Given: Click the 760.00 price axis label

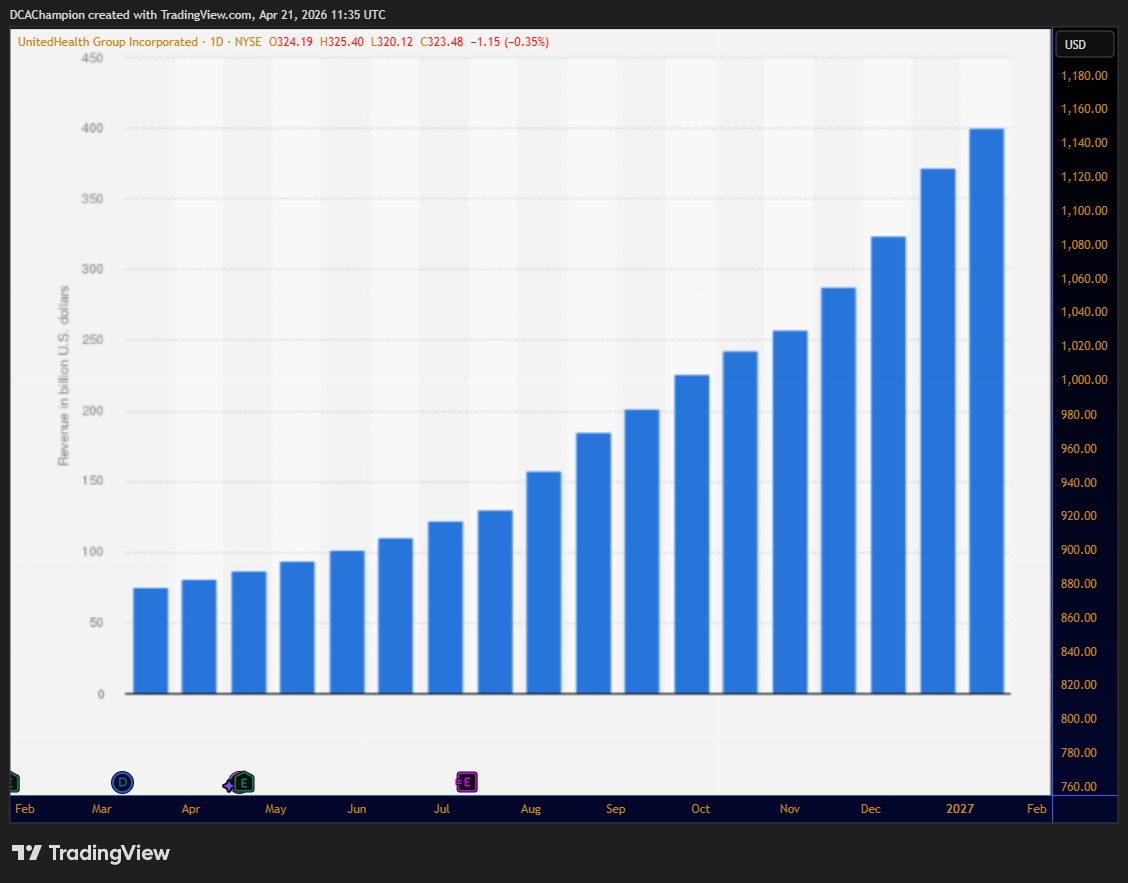Looking at the screenshot, I should [1079, 786].
